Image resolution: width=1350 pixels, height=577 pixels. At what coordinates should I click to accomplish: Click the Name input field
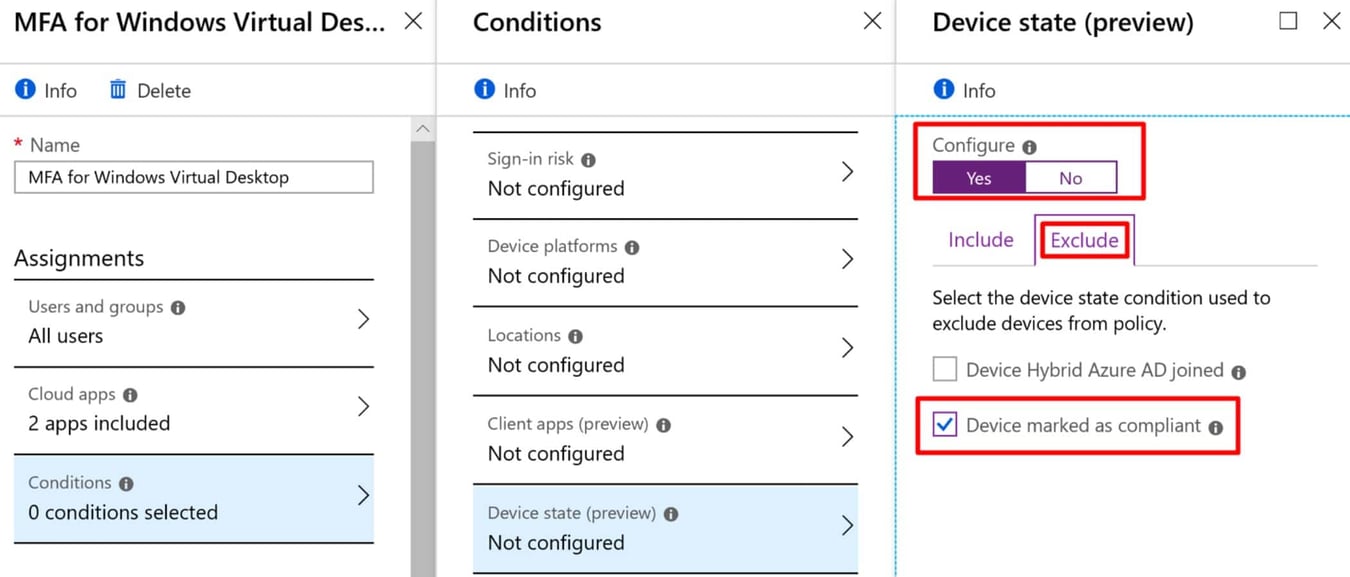pyautogui.click(x=193, y=177)
